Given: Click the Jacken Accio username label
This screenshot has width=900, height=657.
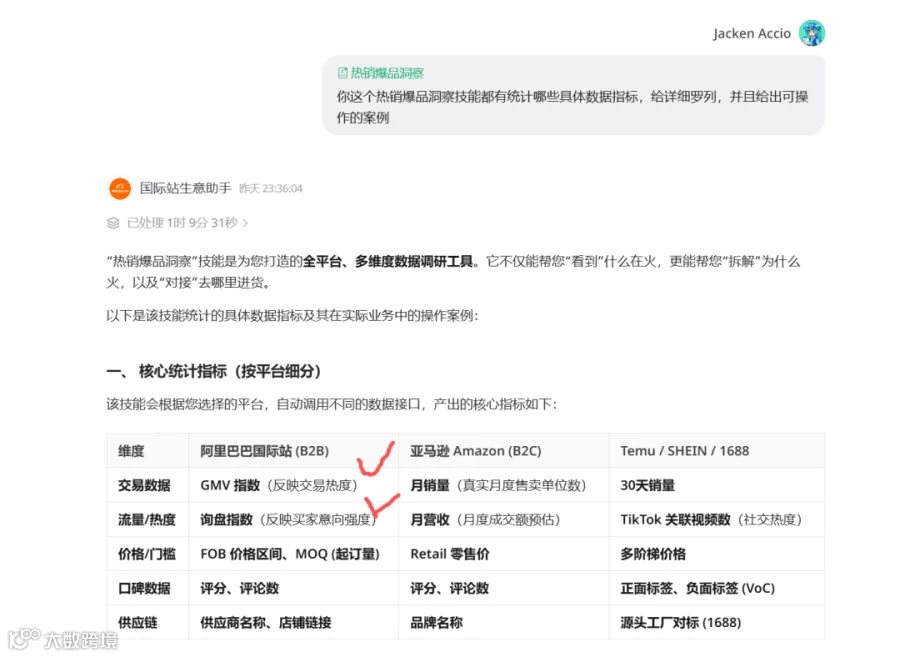Looking at the screenshot, I should click(x=752, y=34).
